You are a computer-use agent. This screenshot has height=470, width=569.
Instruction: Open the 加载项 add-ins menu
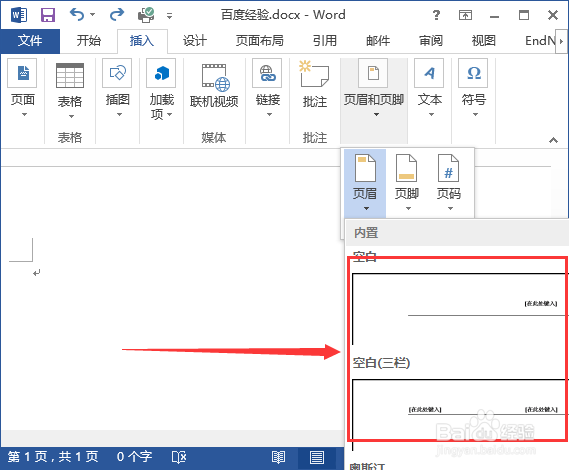(161, 89)
